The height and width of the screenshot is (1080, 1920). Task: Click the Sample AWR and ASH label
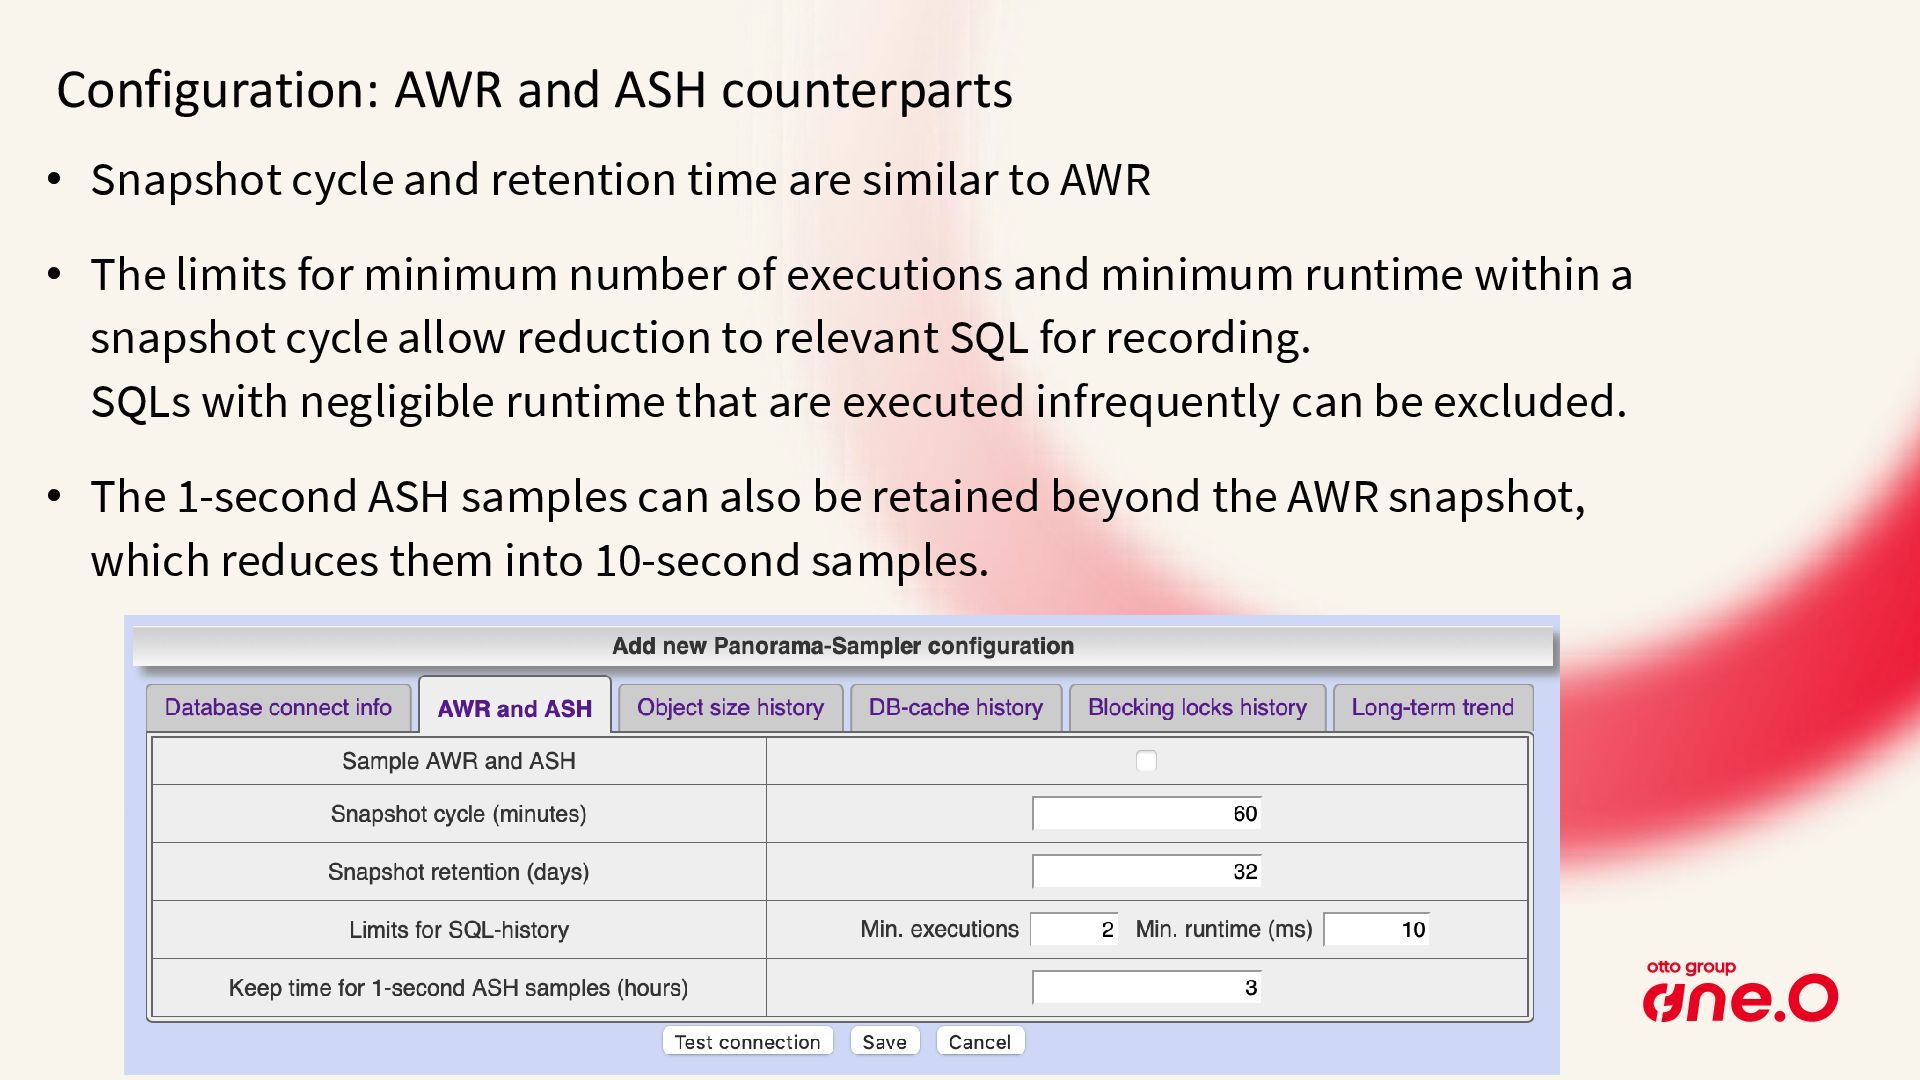coord(459,761)
